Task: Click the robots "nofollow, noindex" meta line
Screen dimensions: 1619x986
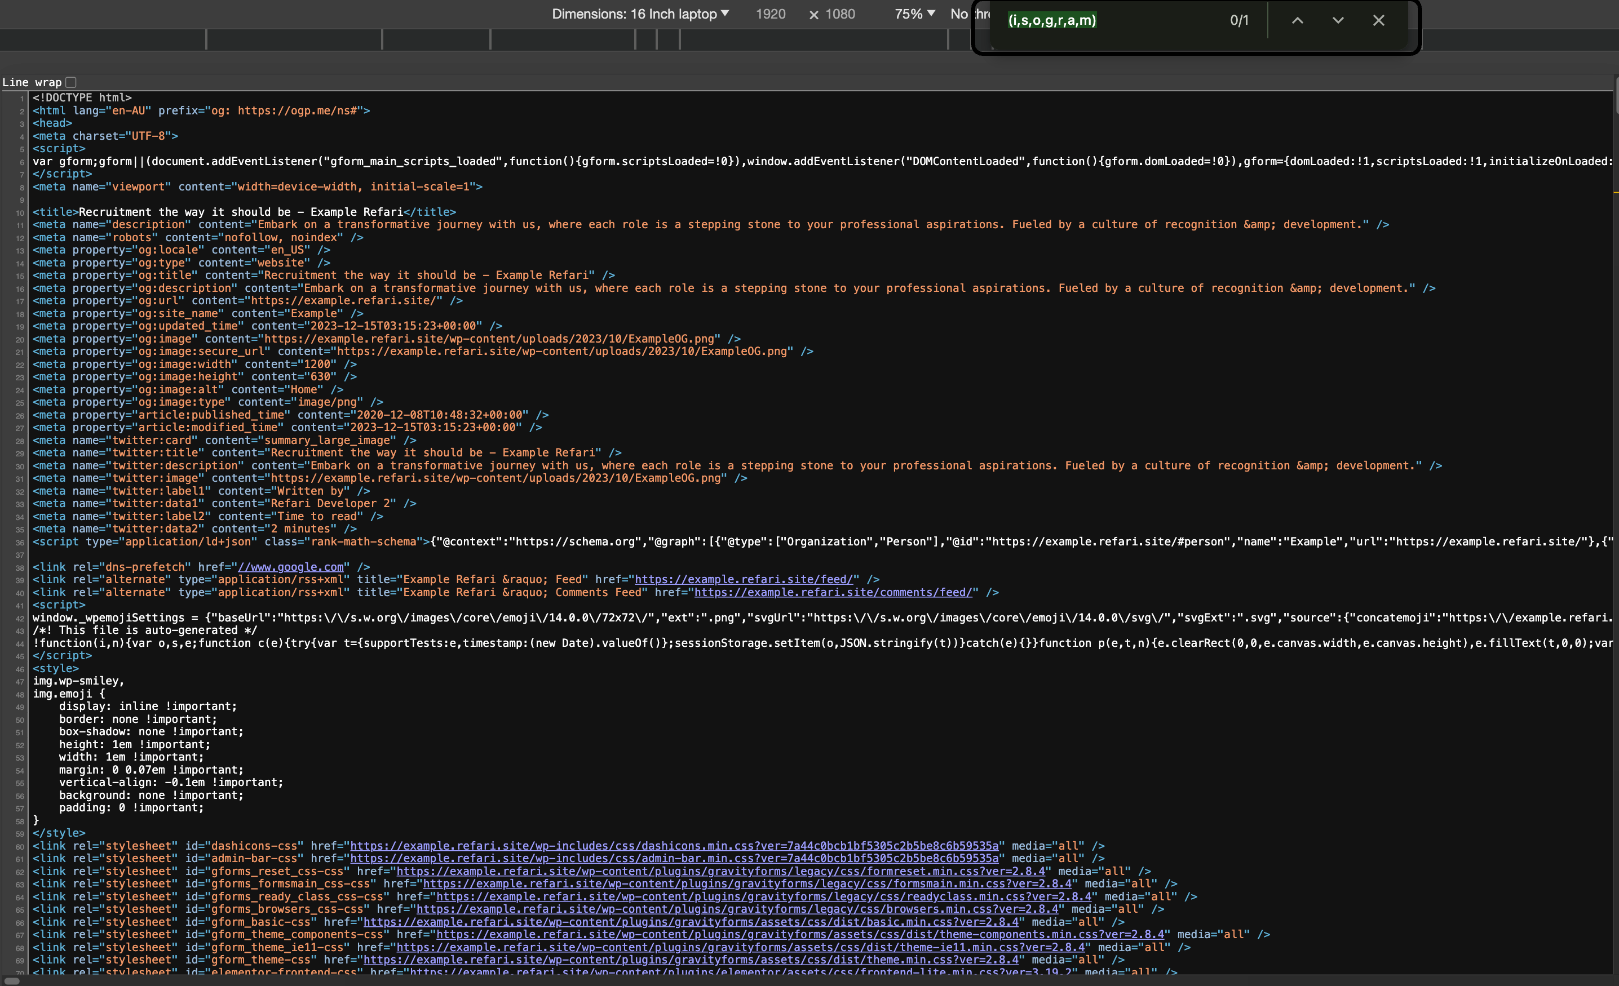Action: point(198,237)
